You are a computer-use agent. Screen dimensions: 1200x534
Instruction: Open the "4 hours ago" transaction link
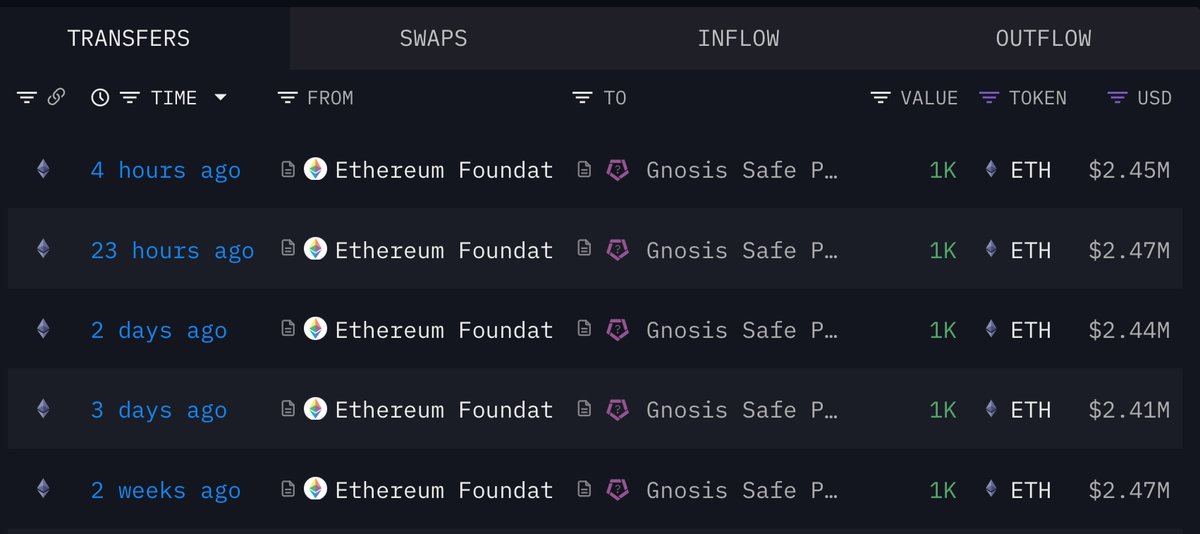coord(166,170)
